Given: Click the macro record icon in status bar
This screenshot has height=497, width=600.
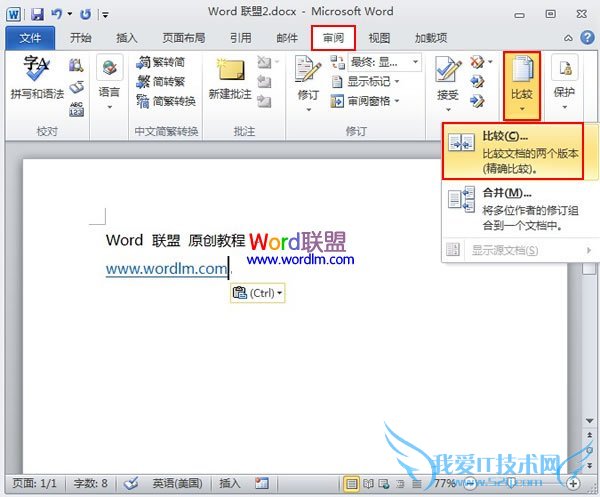Looking at the screenshot, I should 262,484.
